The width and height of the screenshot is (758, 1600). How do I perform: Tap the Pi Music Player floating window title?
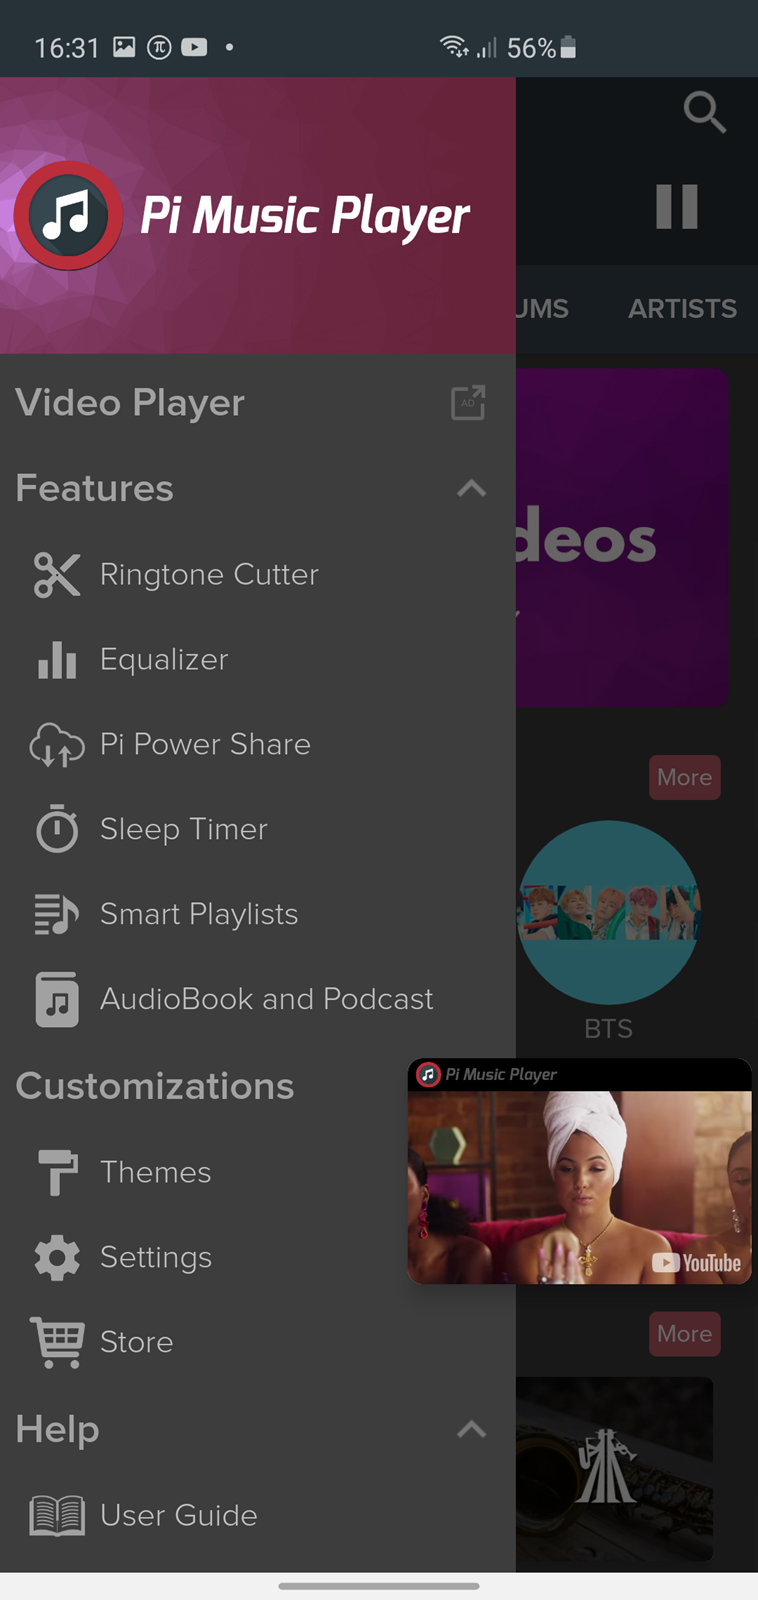500,1074
